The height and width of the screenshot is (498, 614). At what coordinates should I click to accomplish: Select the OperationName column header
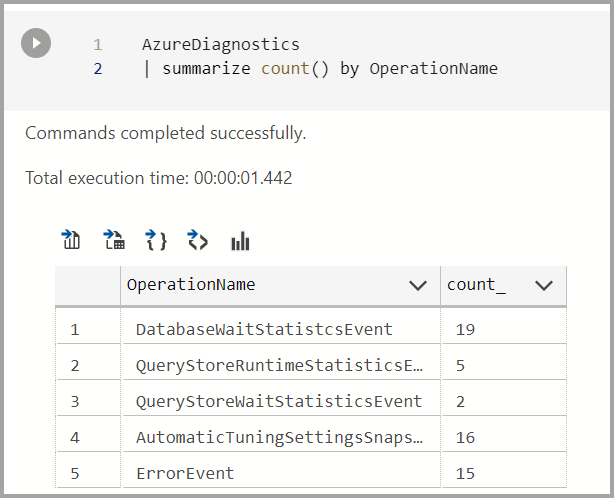pos(280,285)
